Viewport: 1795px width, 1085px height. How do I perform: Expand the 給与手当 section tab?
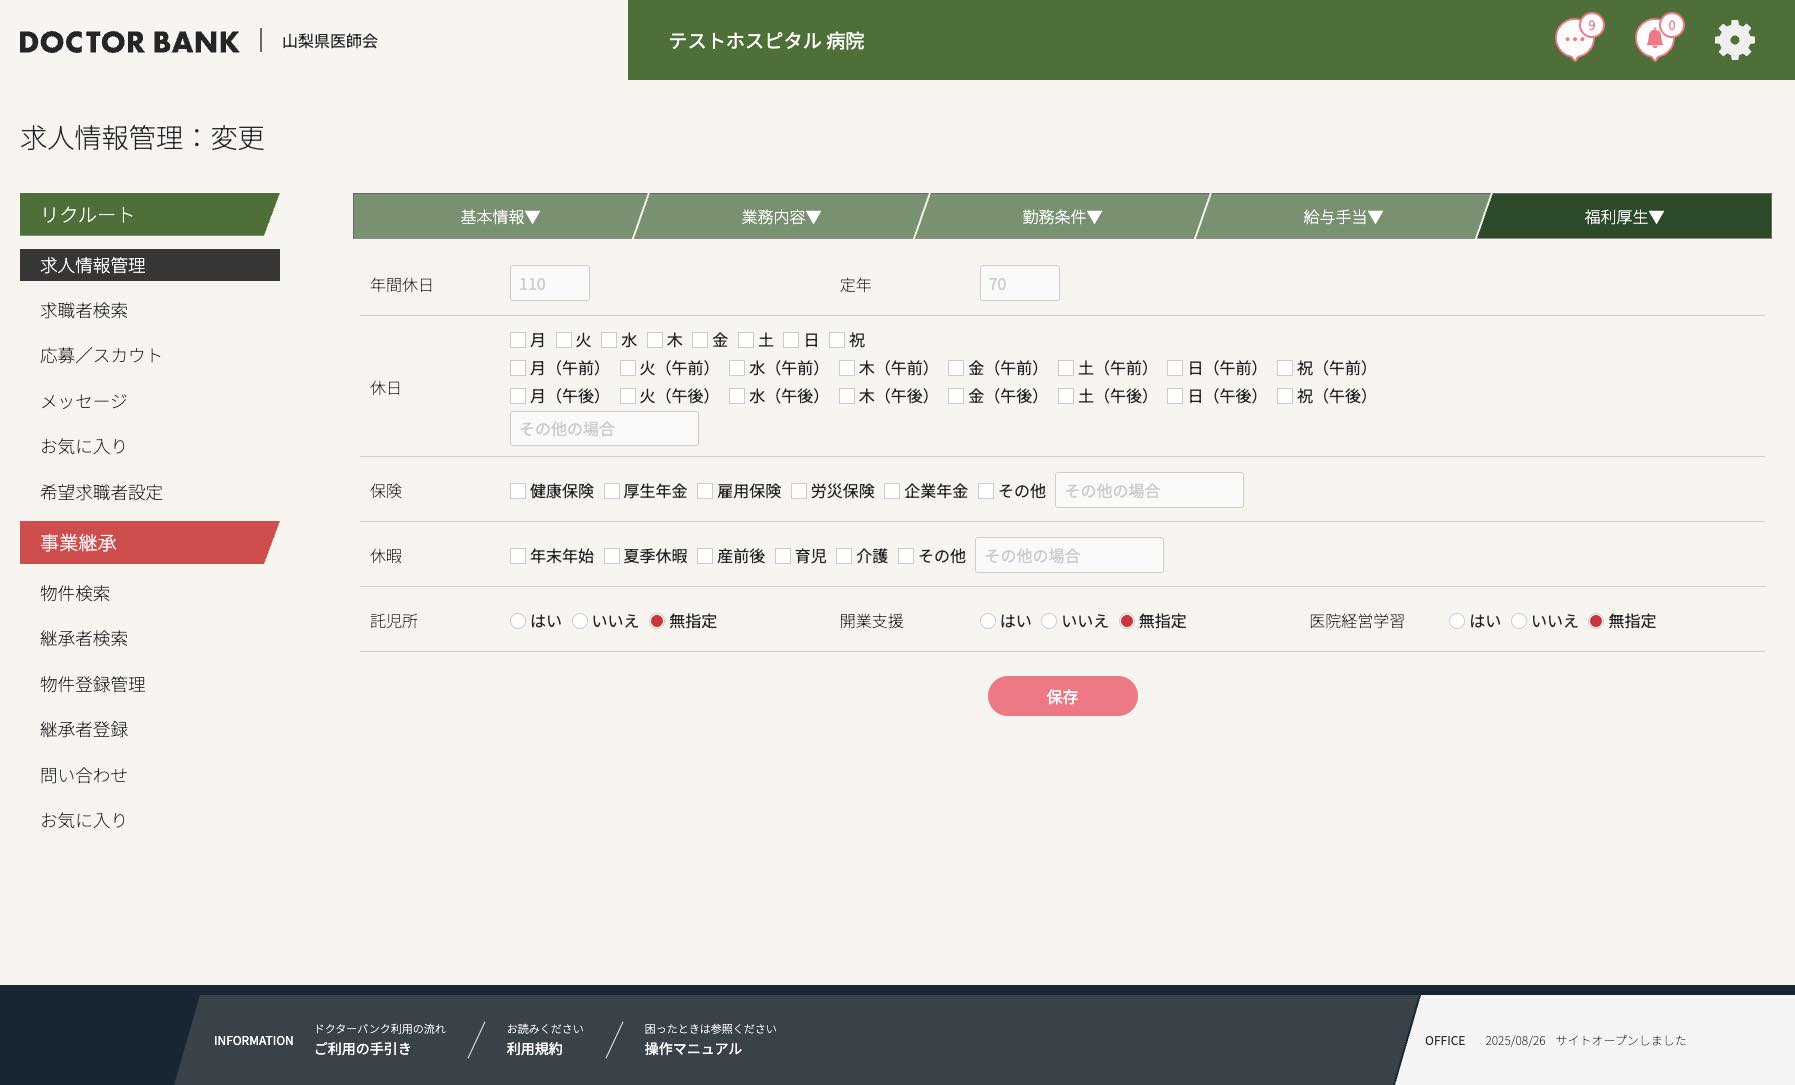click(1342, 217)
